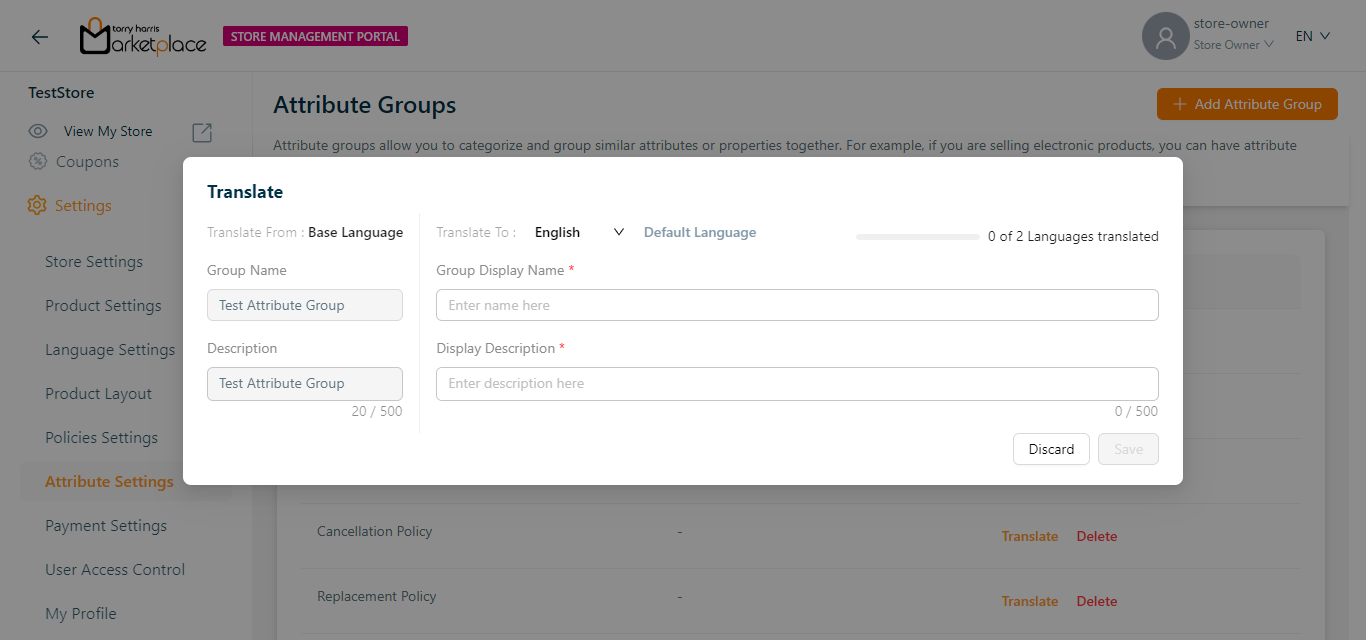
Task: Select Language Settings in the sidebar
Action: point(110,350)
